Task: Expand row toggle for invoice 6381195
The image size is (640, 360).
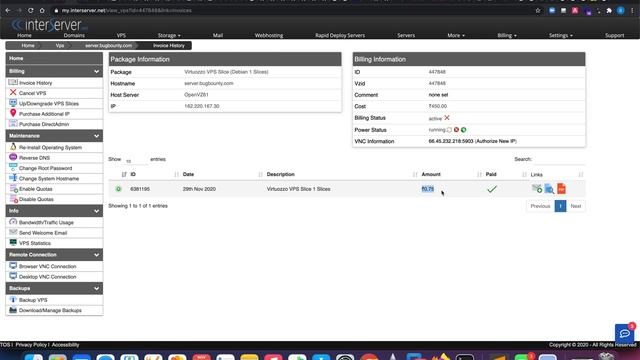Action: click(x=118, y=189)
